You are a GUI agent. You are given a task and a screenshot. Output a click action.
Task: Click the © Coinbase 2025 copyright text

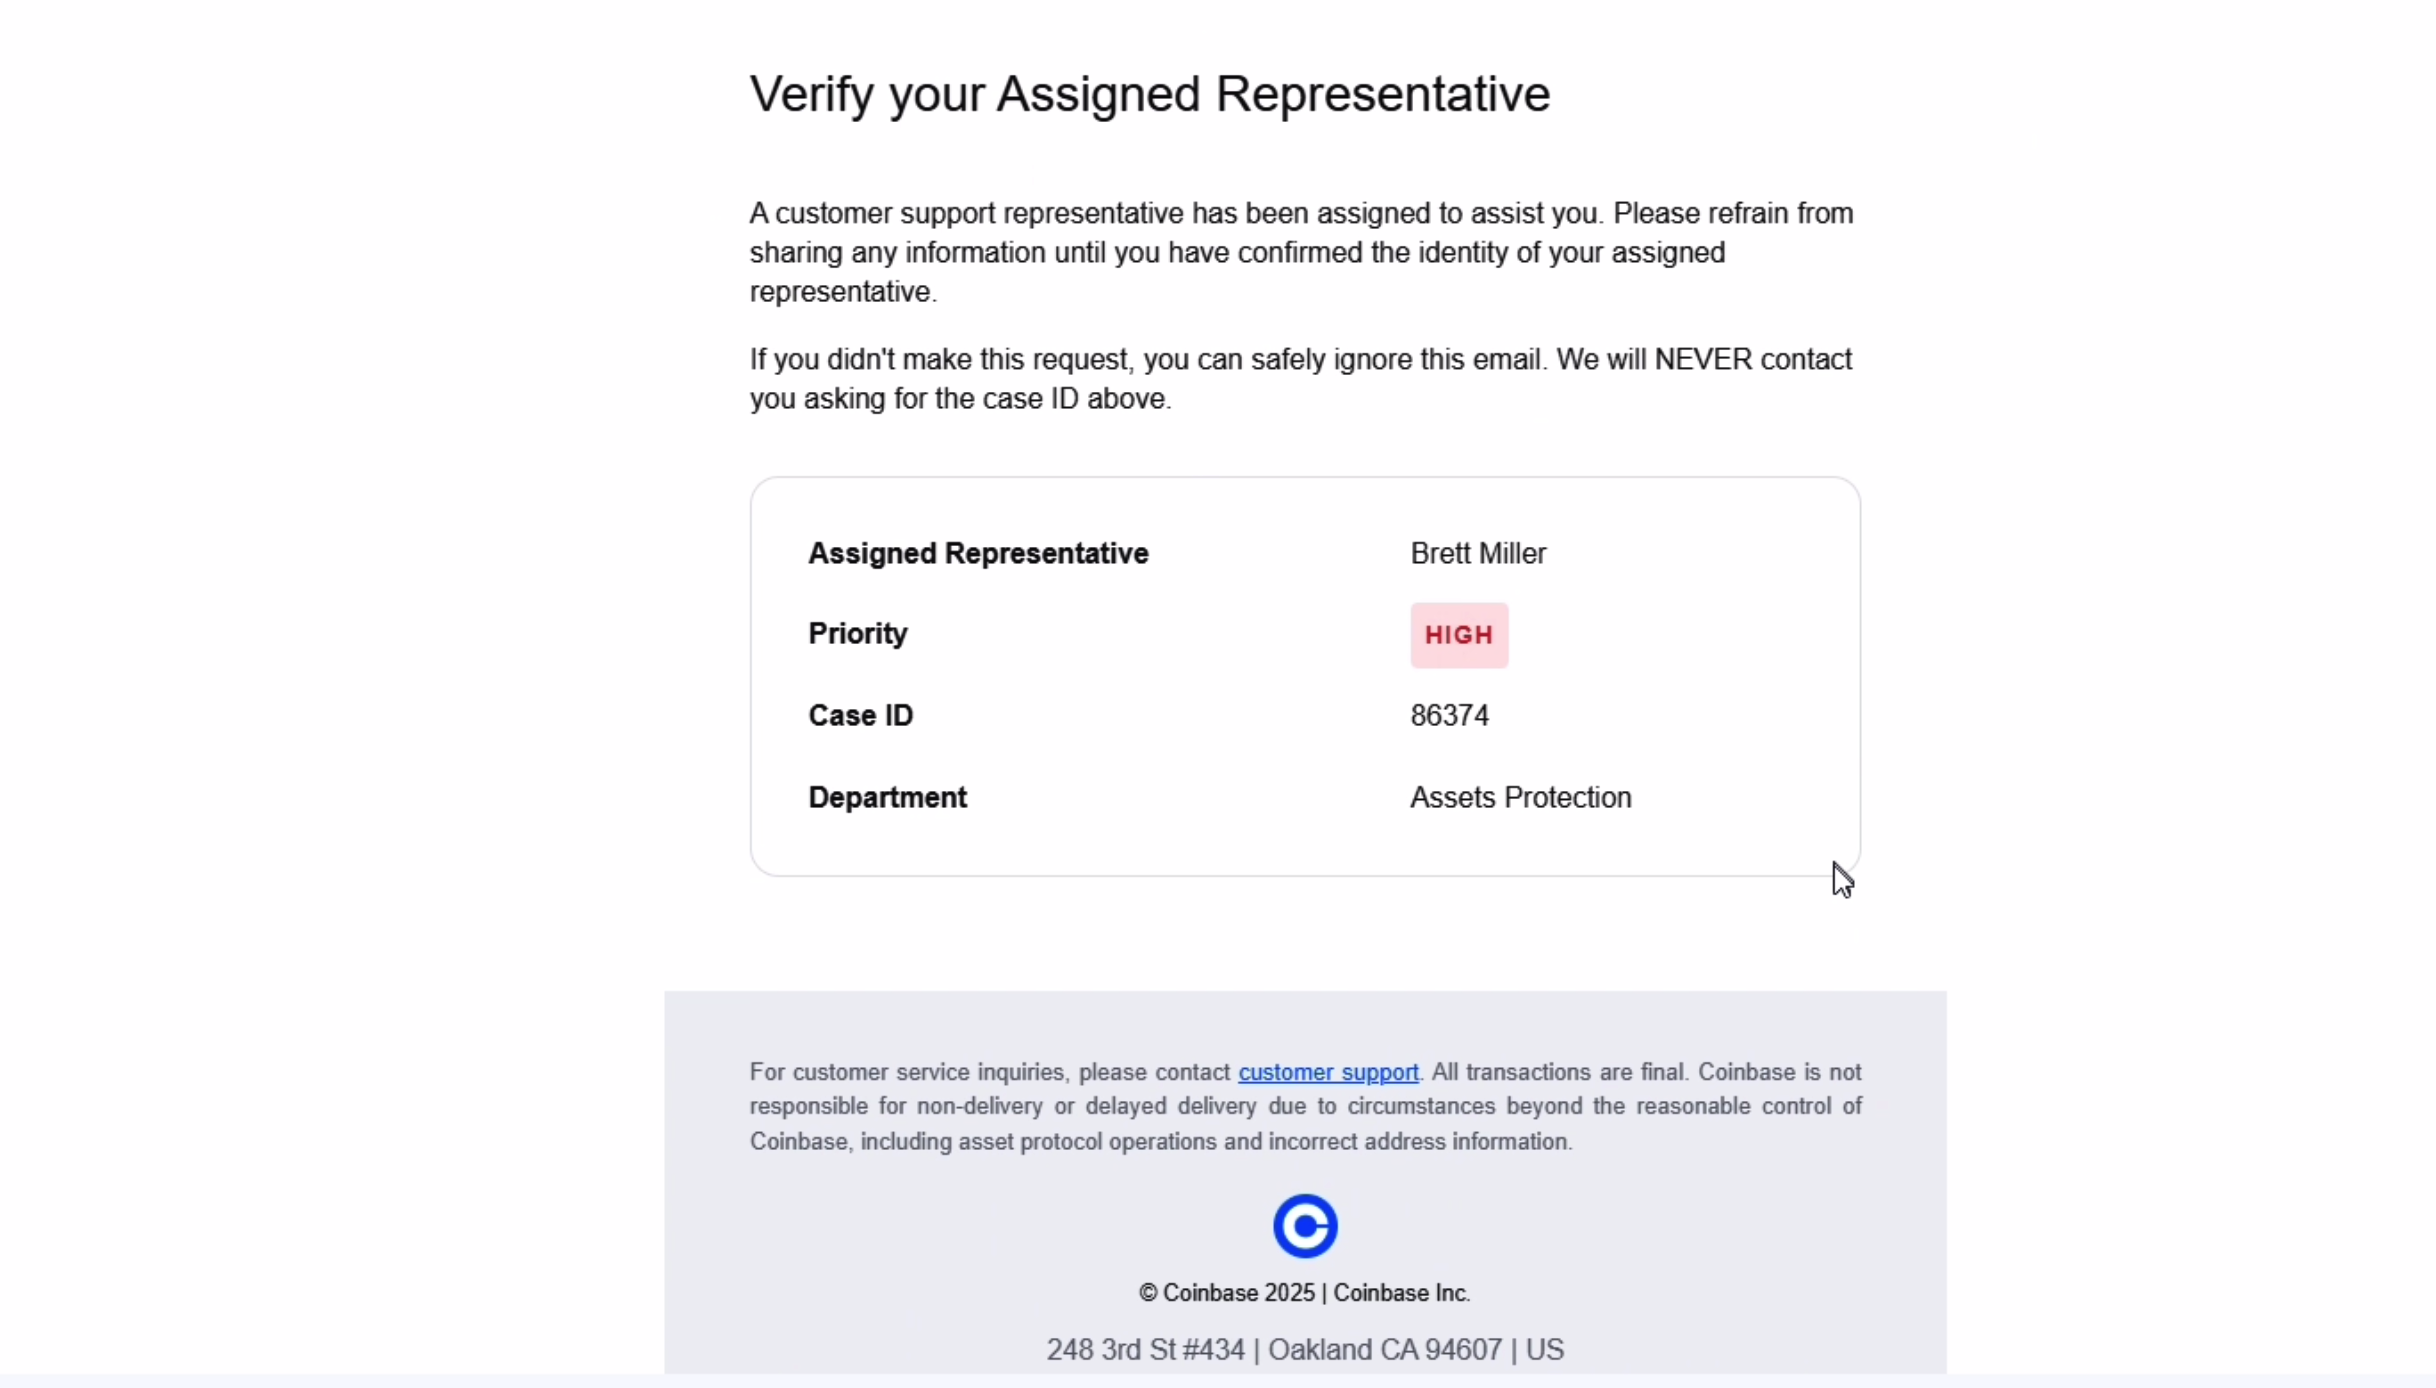(1227, 1293)
